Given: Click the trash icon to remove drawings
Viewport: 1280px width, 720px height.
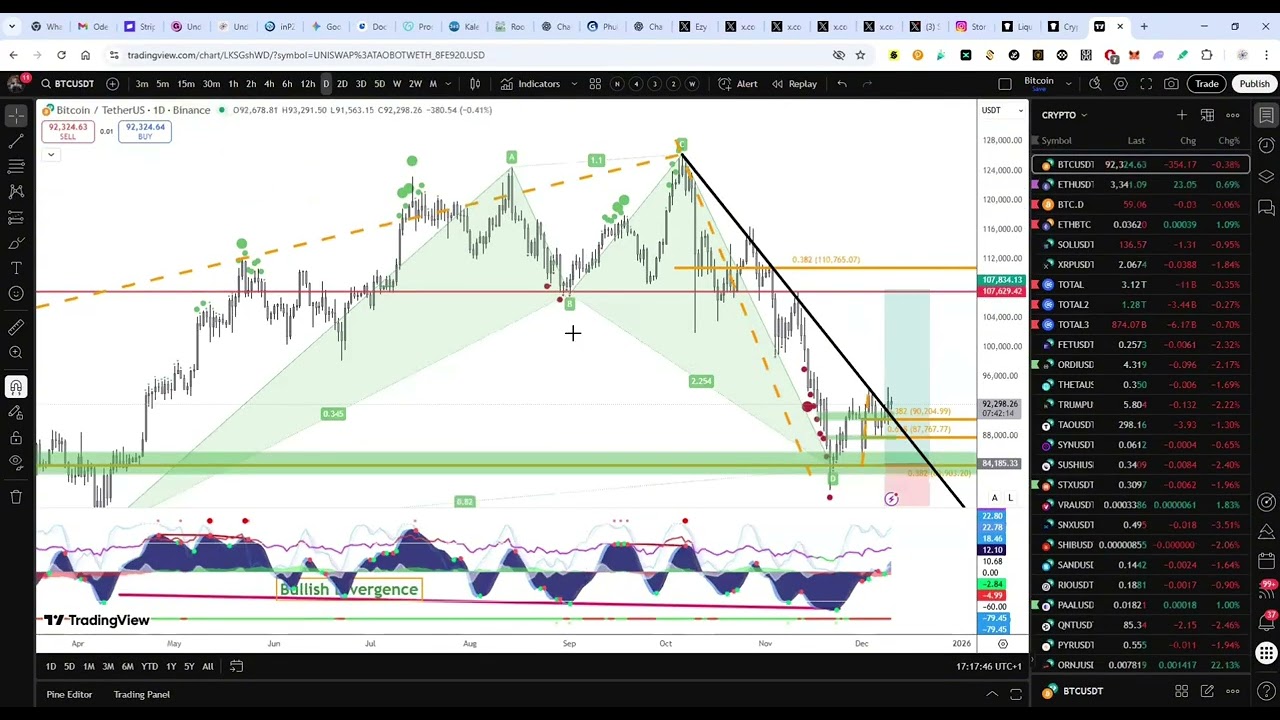Looking at the screenshot, I should tap(16, 497).
